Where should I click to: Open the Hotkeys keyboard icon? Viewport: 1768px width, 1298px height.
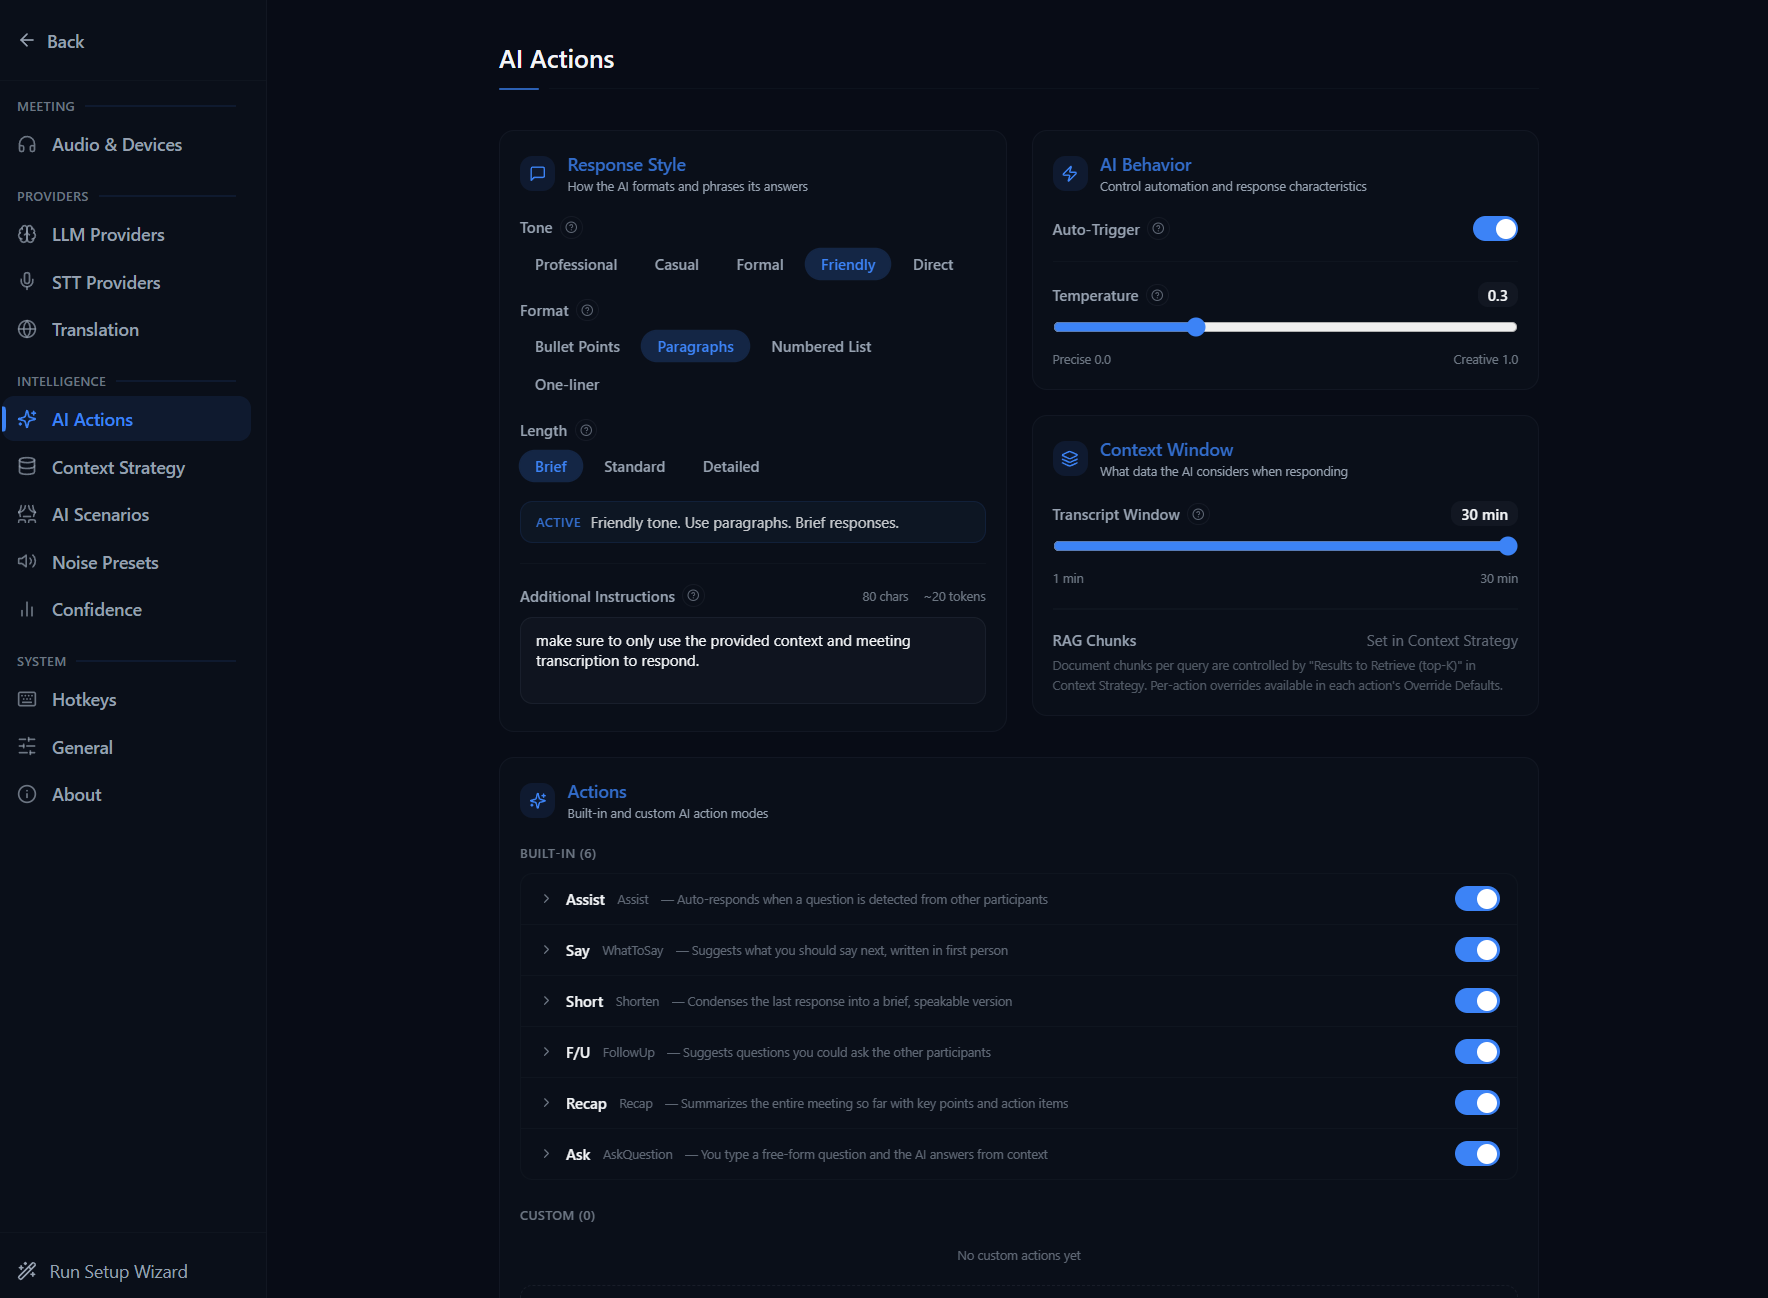27,699
